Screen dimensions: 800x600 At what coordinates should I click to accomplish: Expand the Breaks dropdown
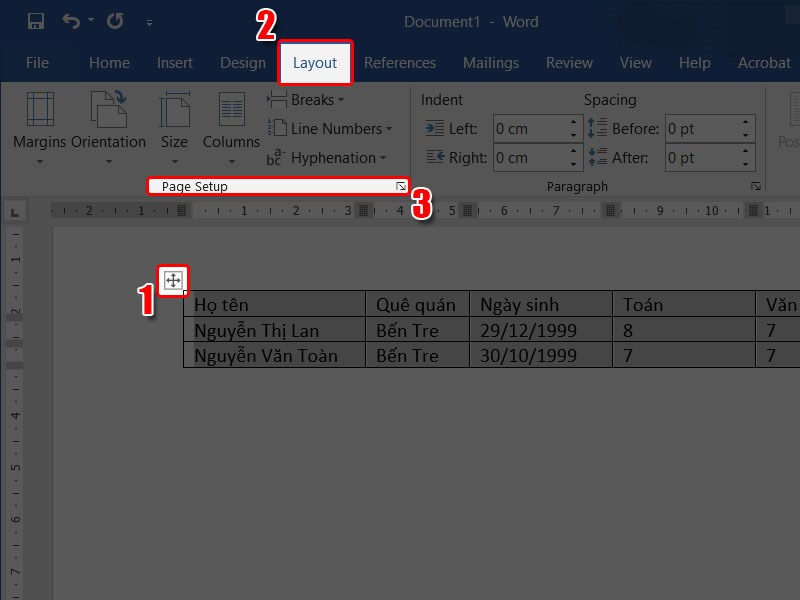point(305,100)
